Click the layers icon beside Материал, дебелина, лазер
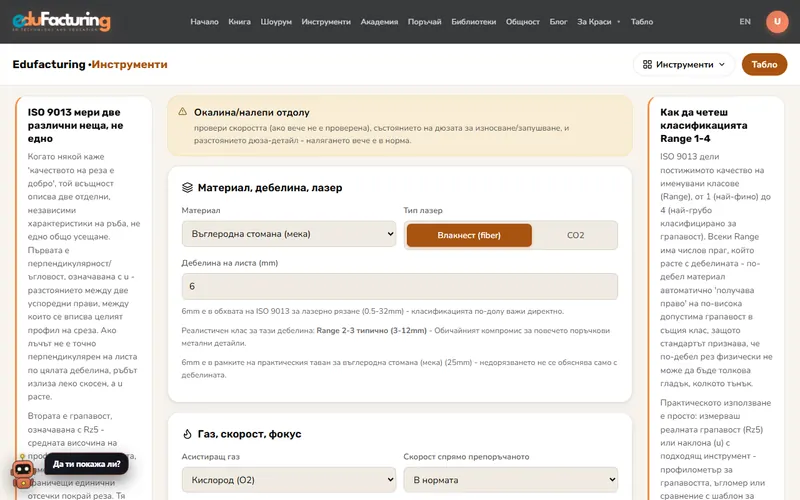 [187, 188]
